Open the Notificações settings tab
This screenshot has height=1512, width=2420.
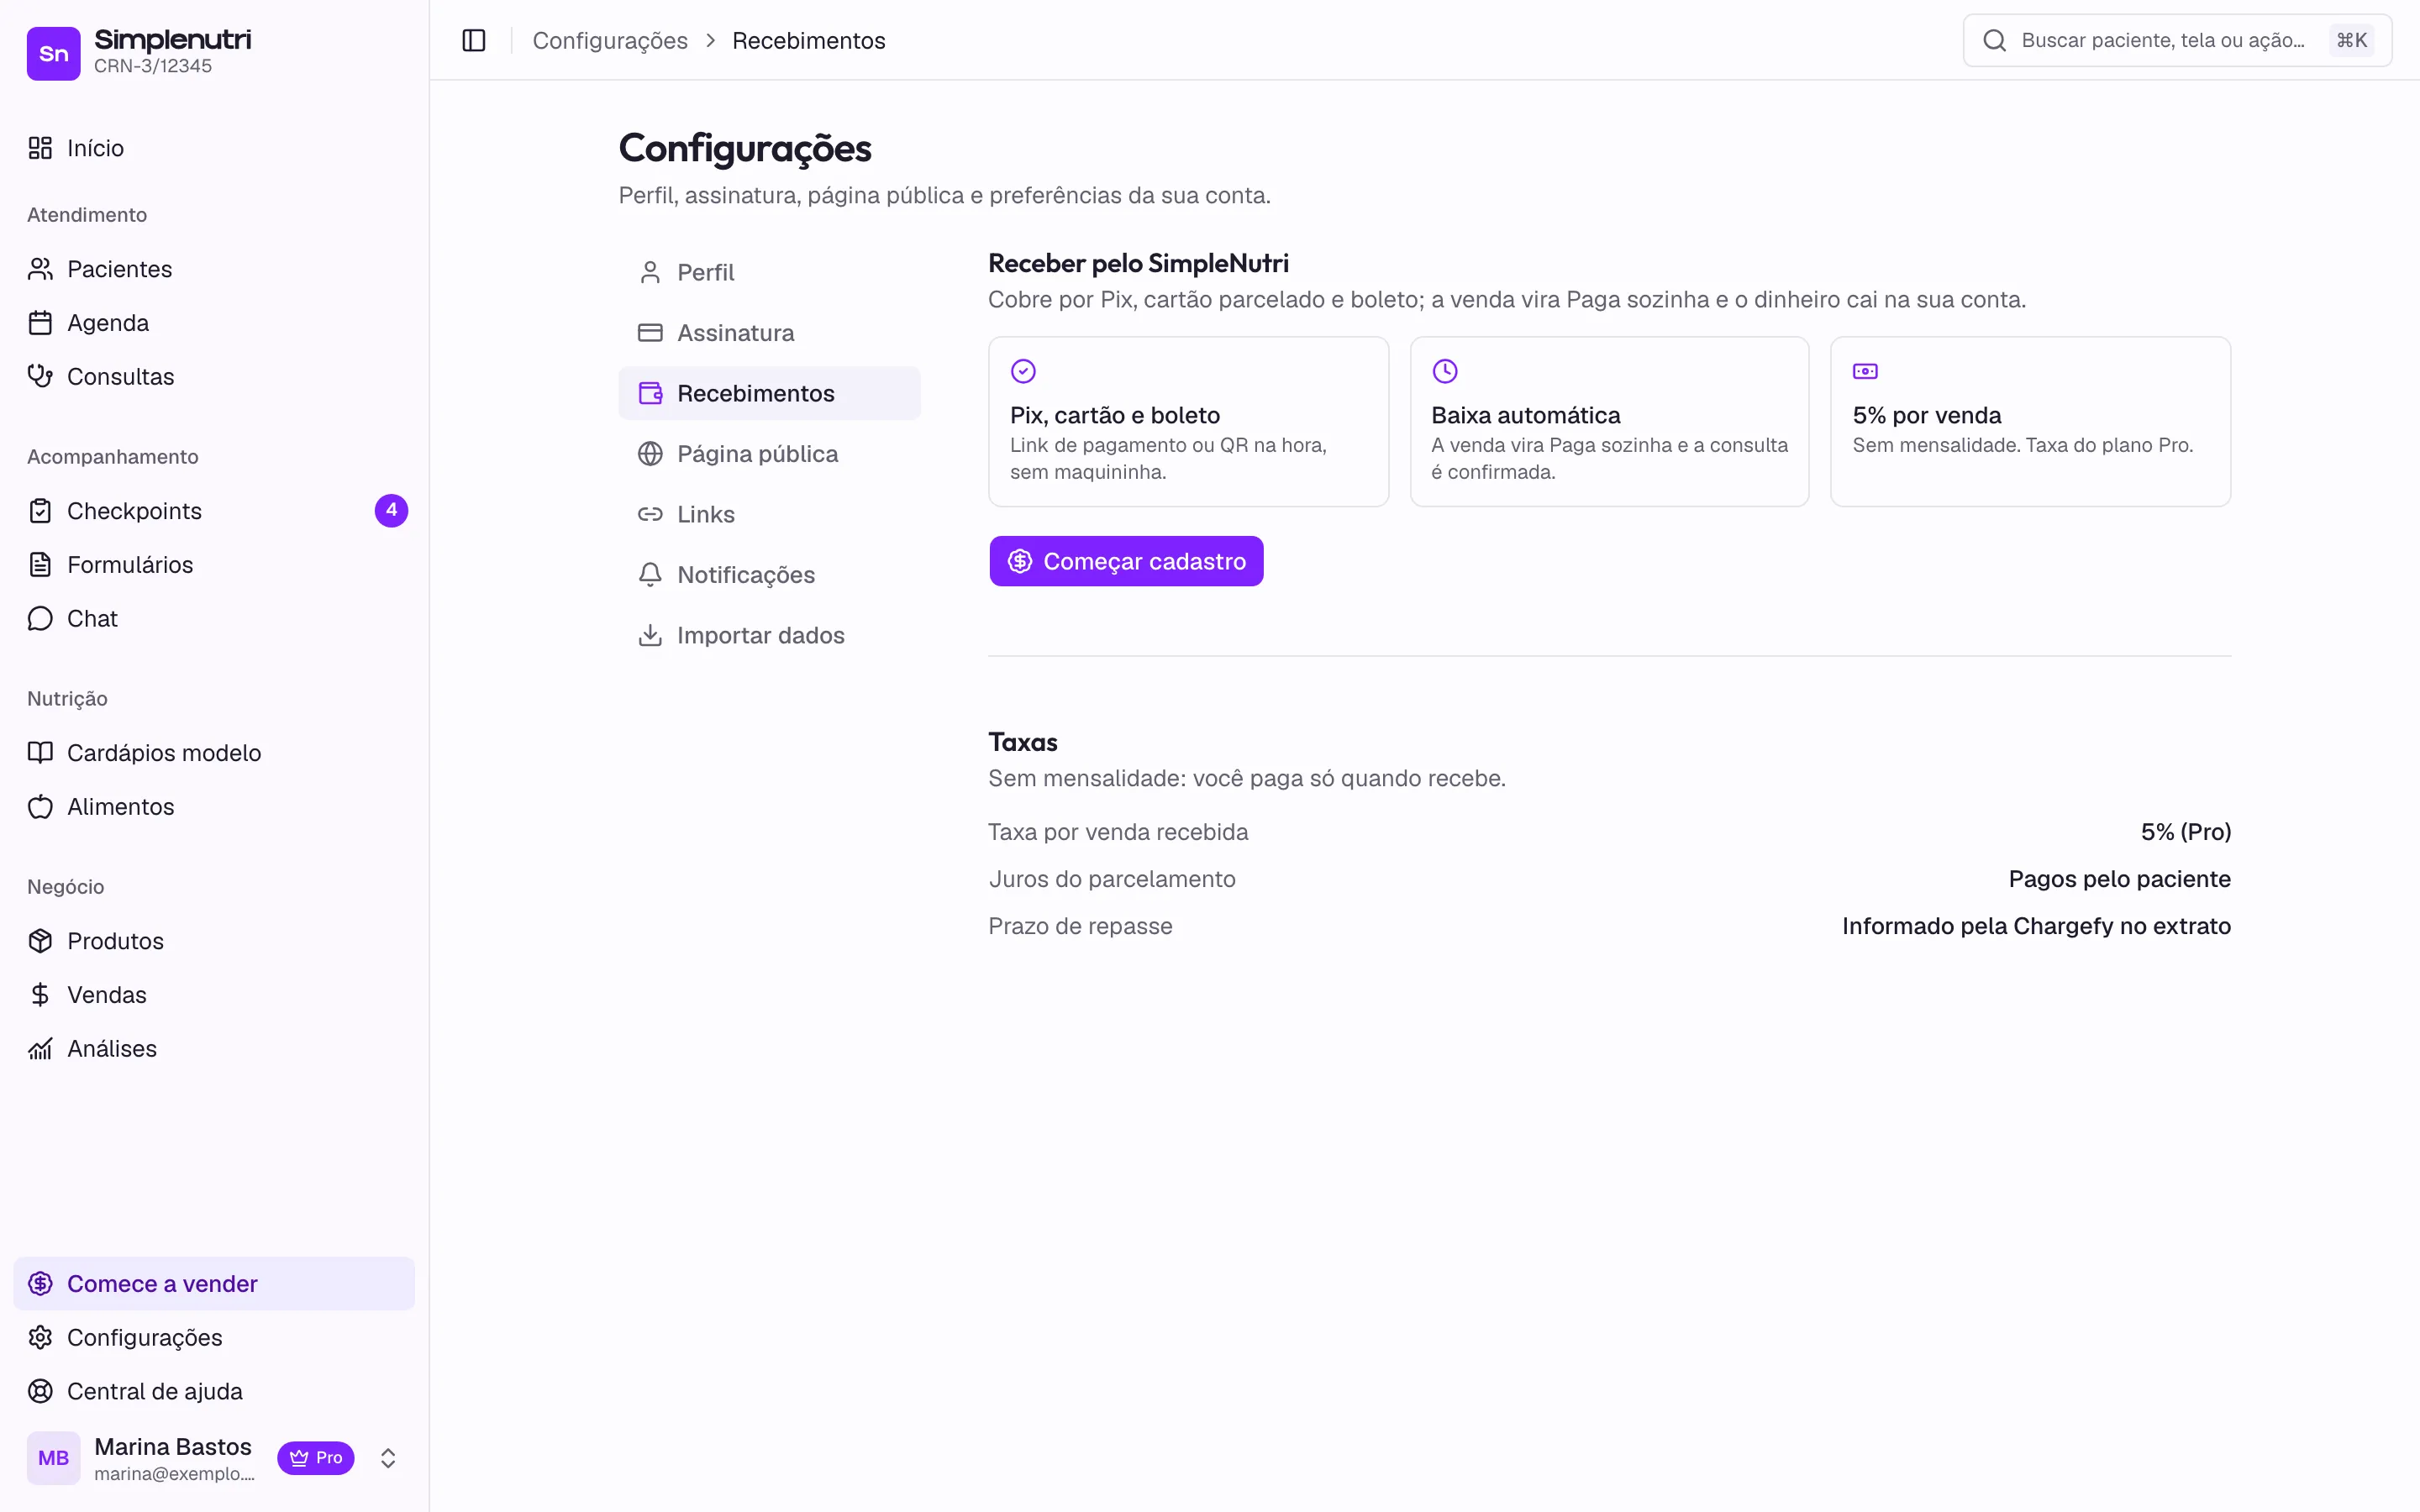(x=769, y=575)
